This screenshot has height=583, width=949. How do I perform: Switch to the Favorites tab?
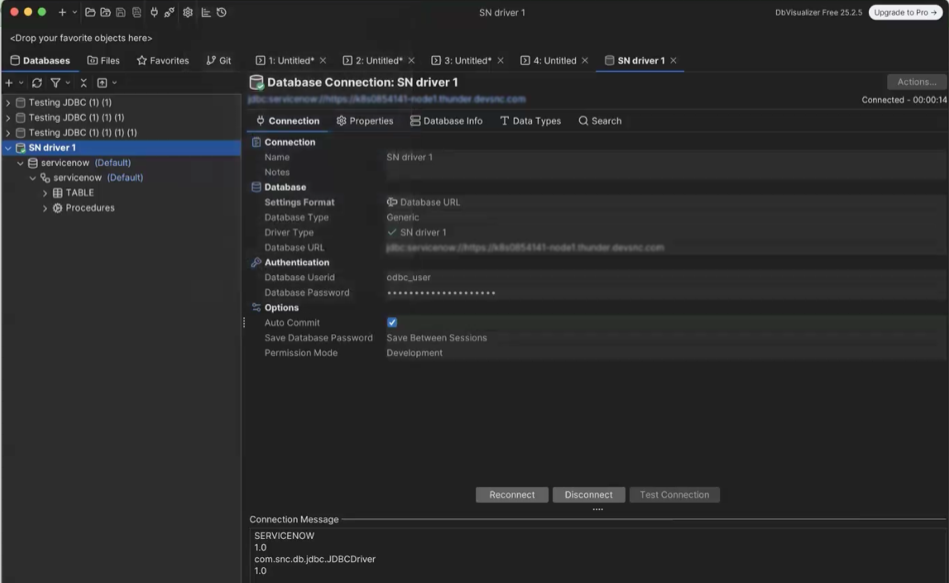tap(163, 61)
